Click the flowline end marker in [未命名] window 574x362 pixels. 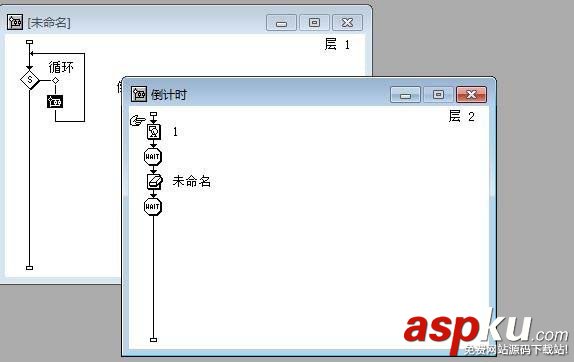click(x=30, y=268)
